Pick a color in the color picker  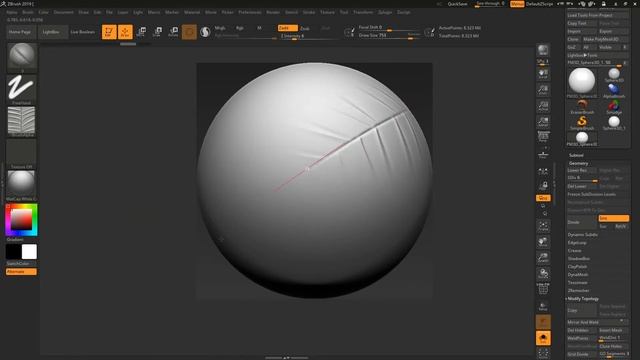22,220
